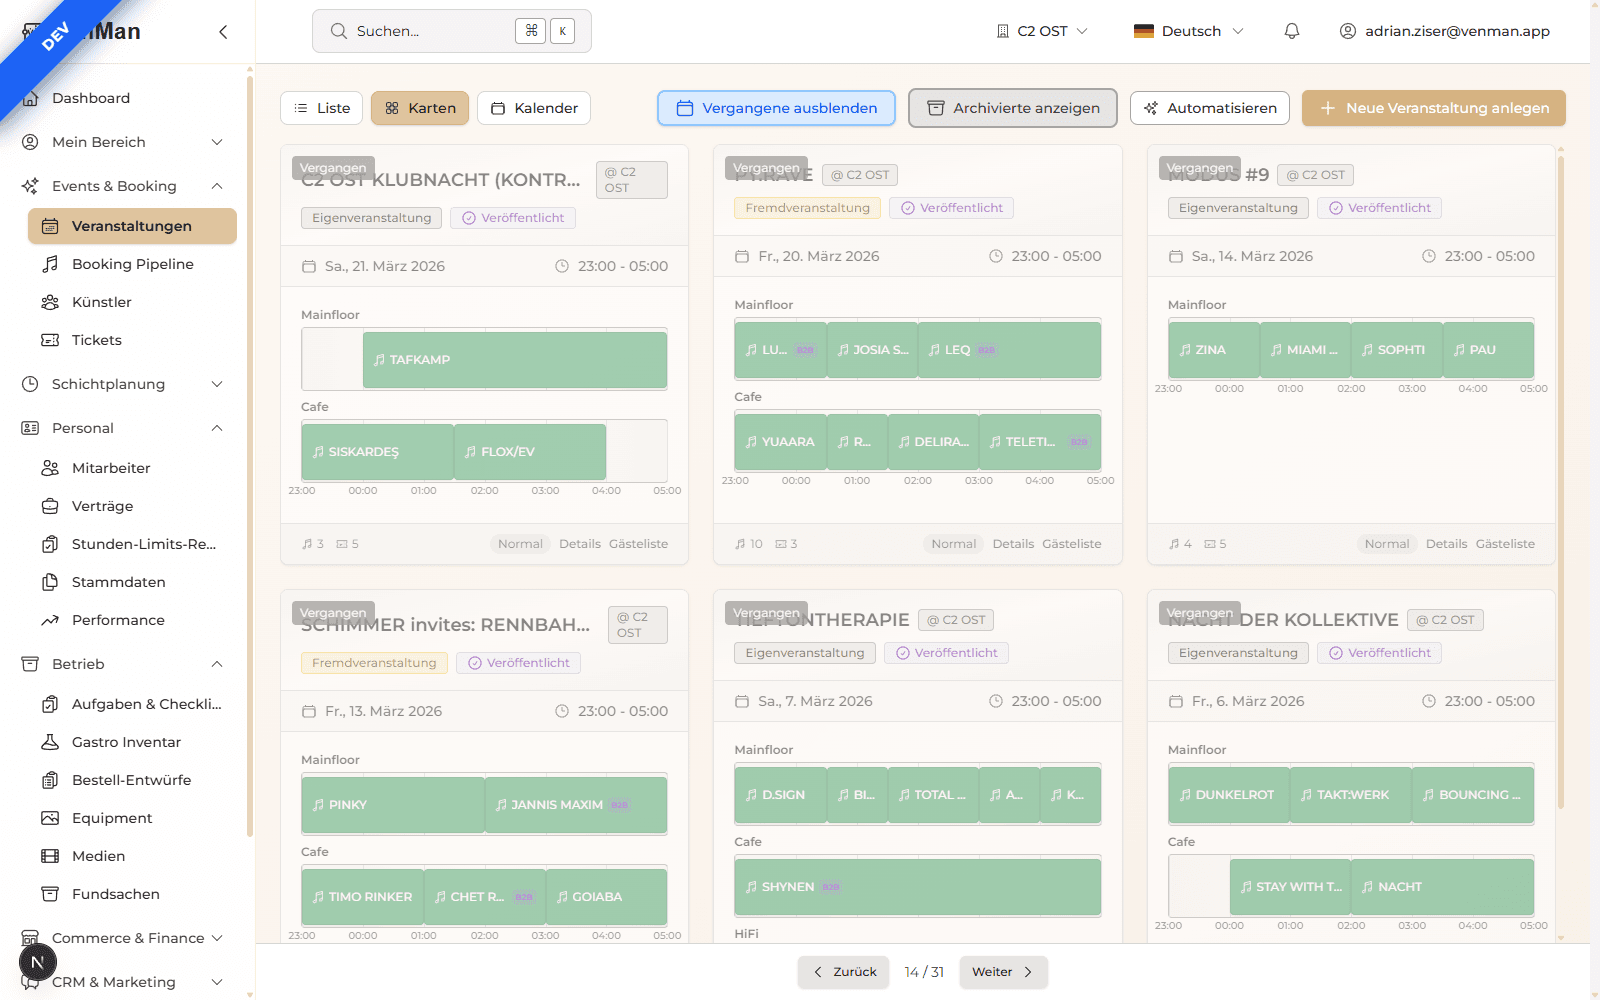
Task: Click the email adrian.ziser@venman.app
Action: pyautogui.click(x=1457, y=31)
